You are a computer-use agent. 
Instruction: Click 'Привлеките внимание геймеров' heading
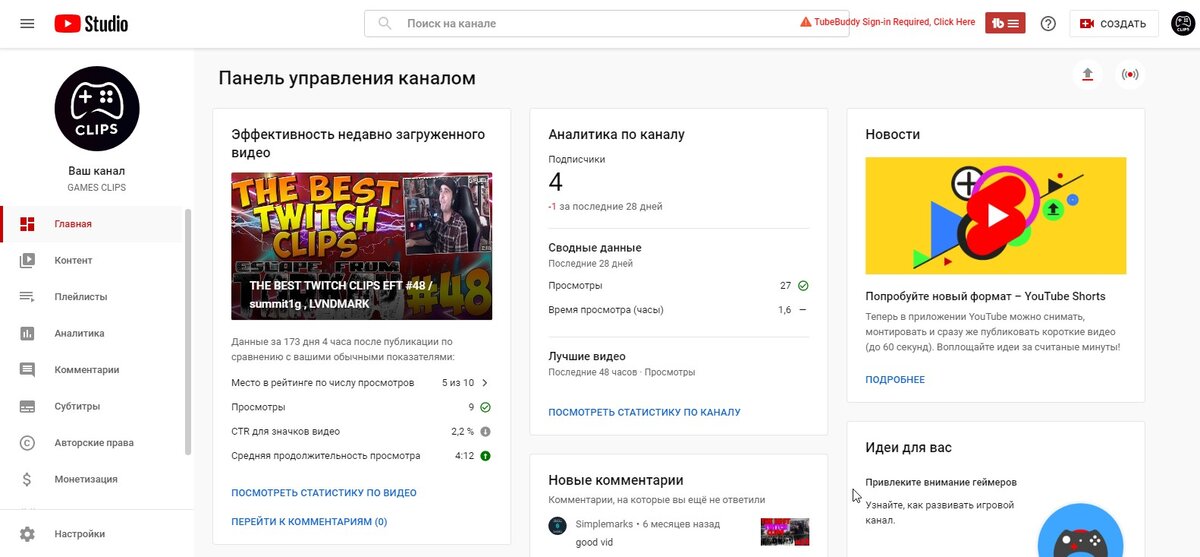(x=940, y=482)
